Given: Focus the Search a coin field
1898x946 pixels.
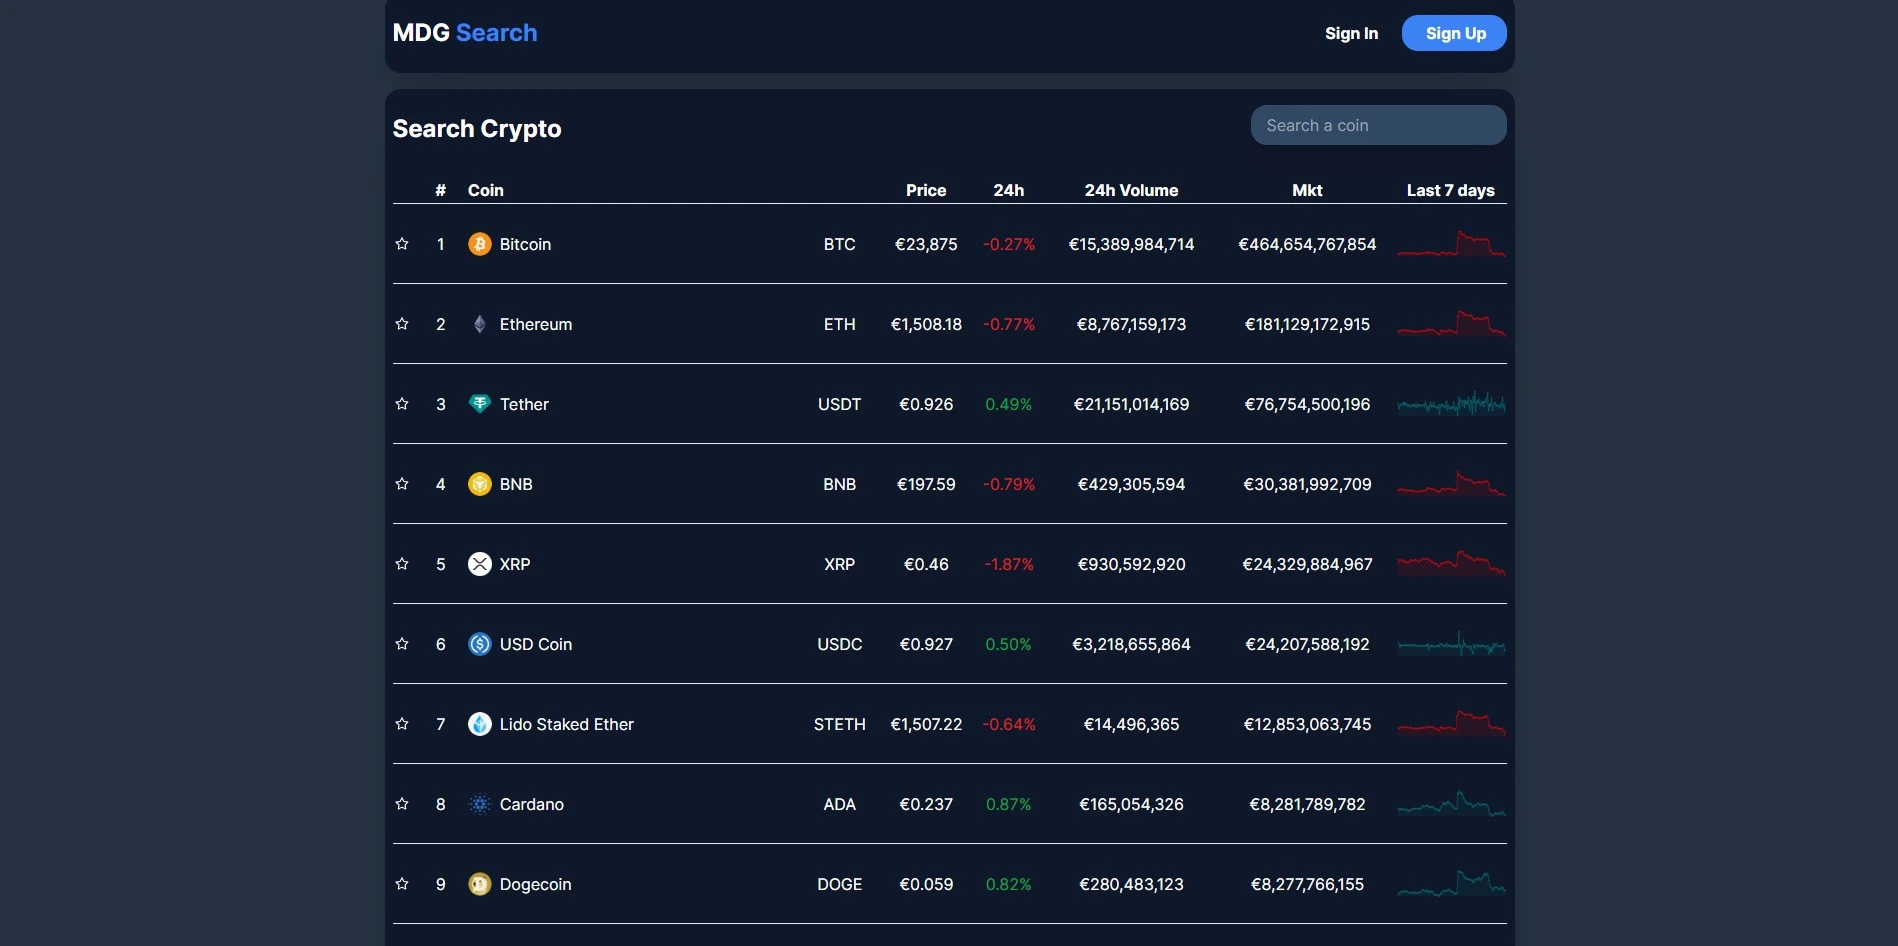Looking at the screenshot, I should (1378, 125).
